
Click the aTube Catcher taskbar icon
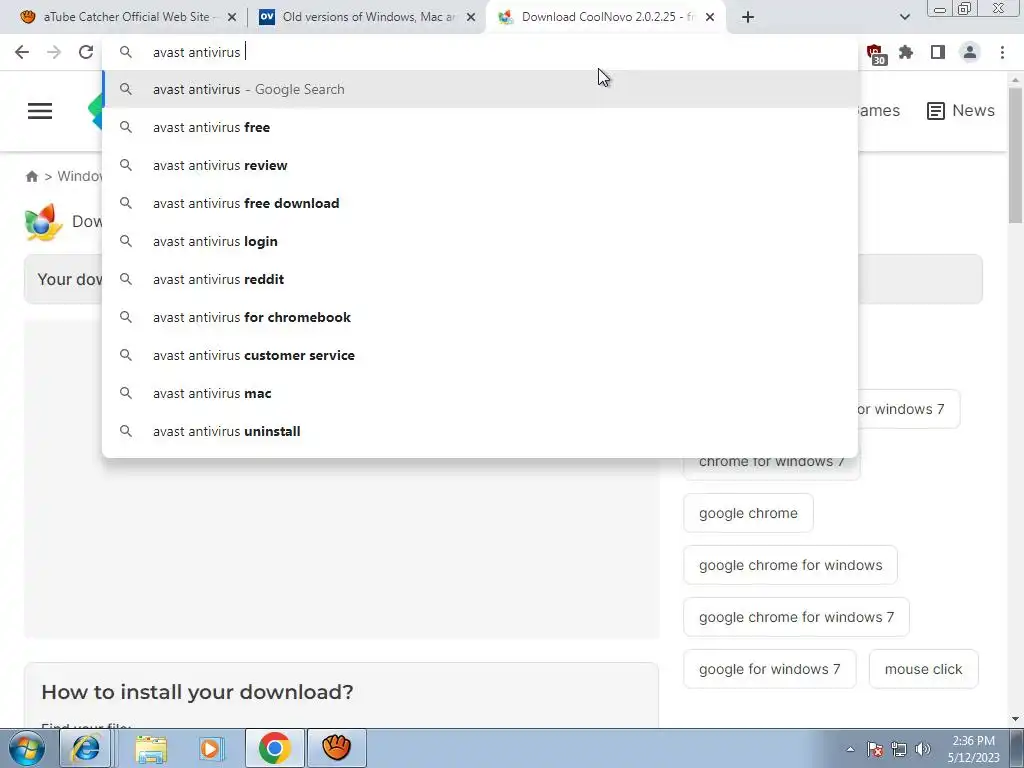tap(337, 748)
